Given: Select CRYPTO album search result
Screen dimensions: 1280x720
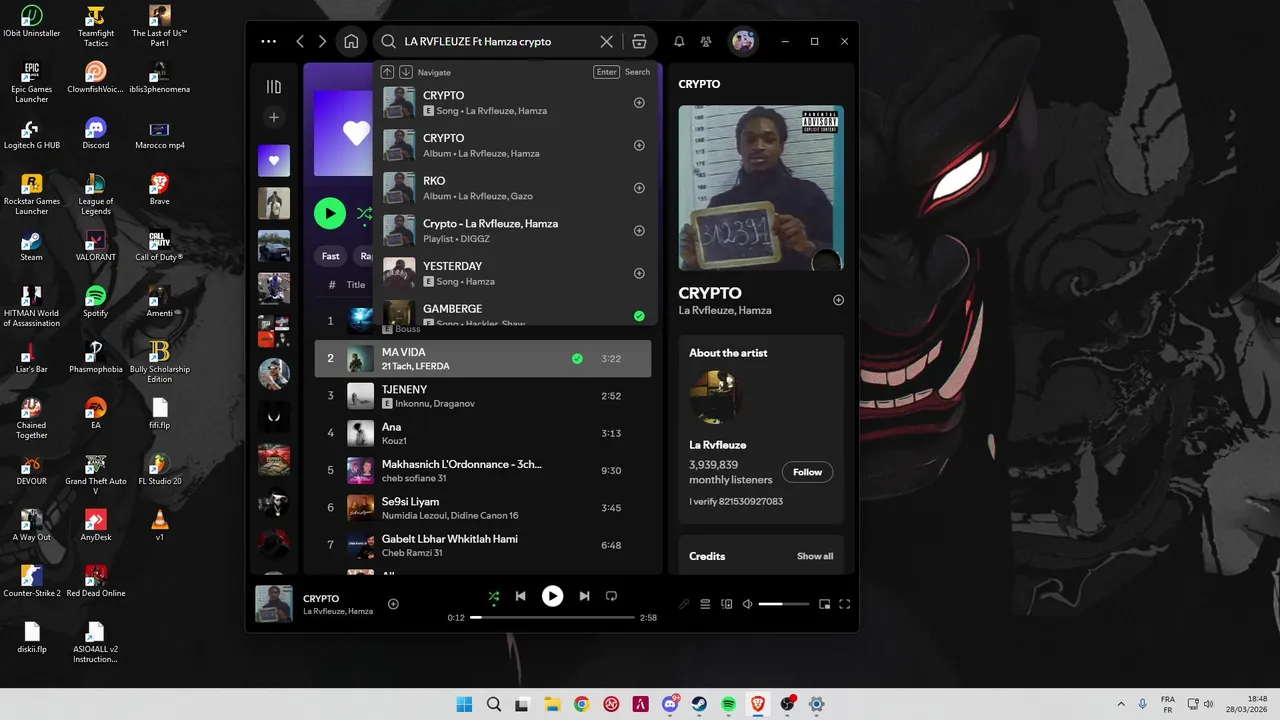Looking at the screenshot, I should 515,146.
